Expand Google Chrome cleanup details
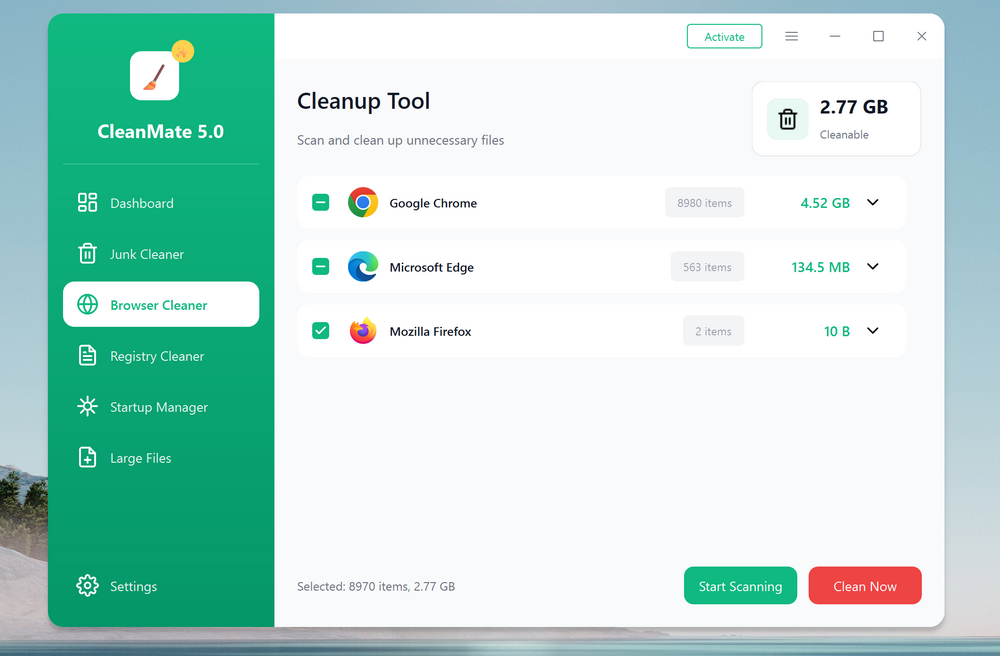Screen dimensions: 1000x656 pos(872,202)
